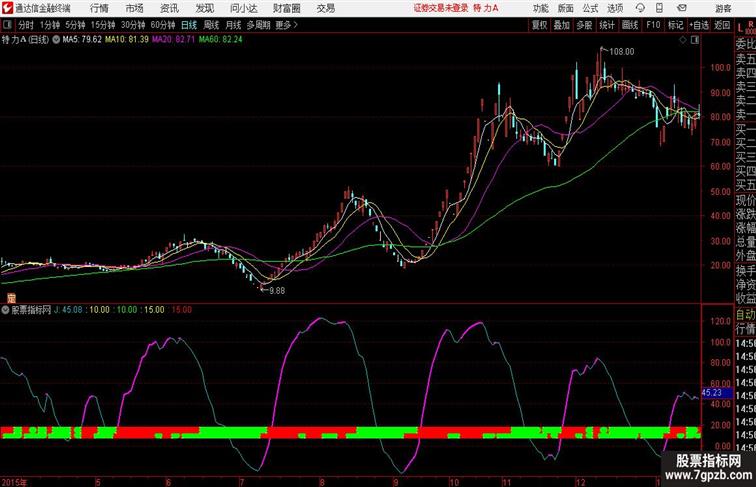Image resolution: width=756 pixels, height=487 pixels.
Task: Click the small orange icon at chart bottom-left
Action: (11, 298)
